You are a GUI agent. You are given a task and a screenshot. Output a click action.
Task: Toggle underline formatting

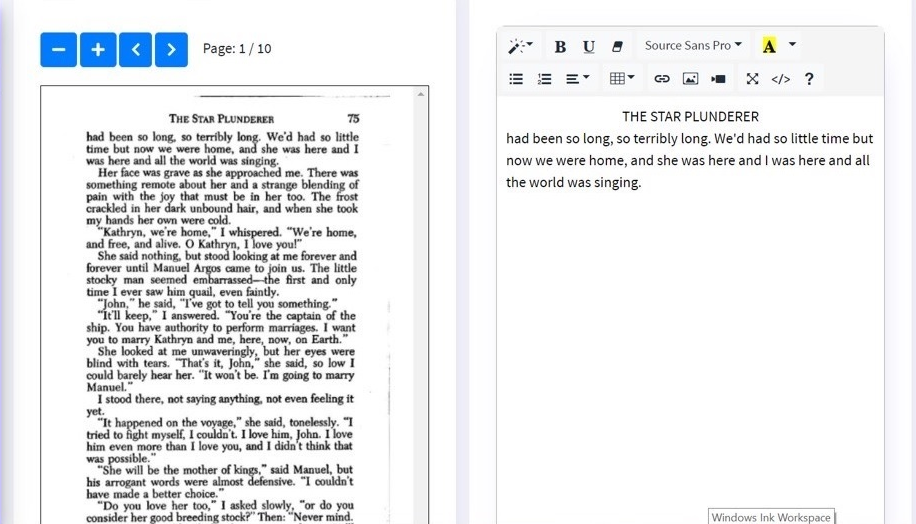pyautogui.click(x=588, y=46)
